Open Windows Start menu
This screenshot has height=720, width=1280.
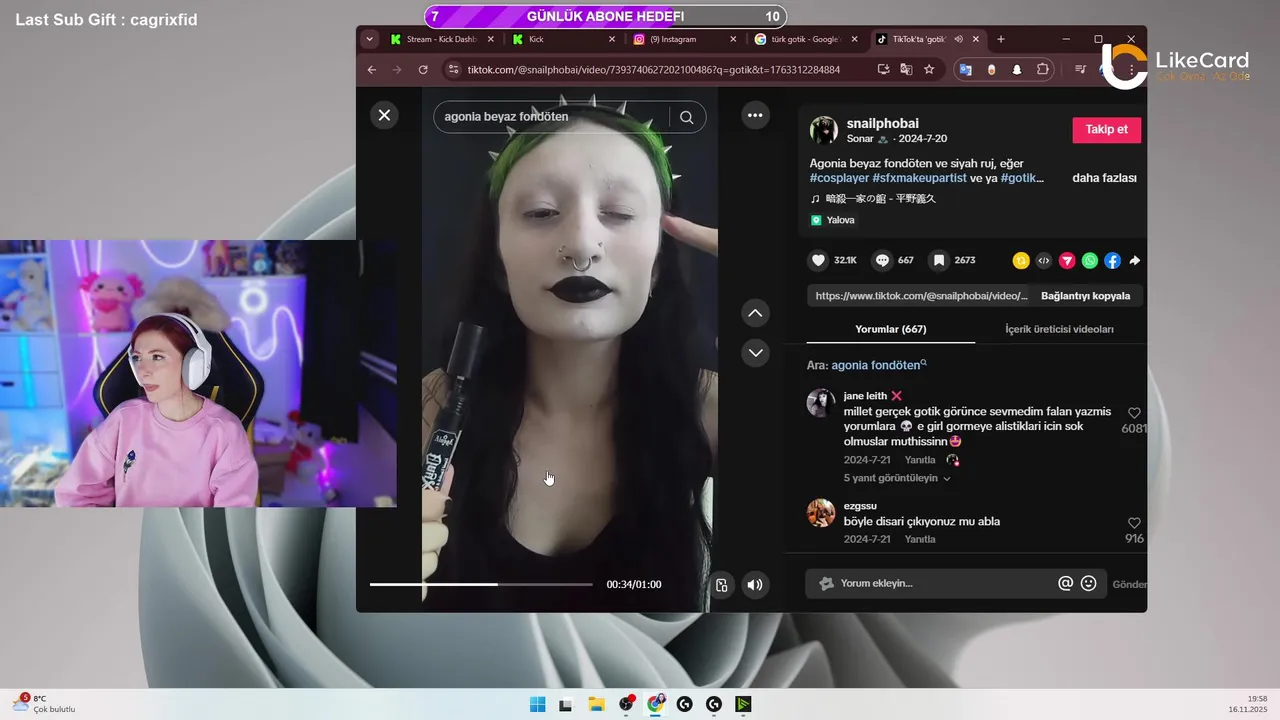click(537, 704)
